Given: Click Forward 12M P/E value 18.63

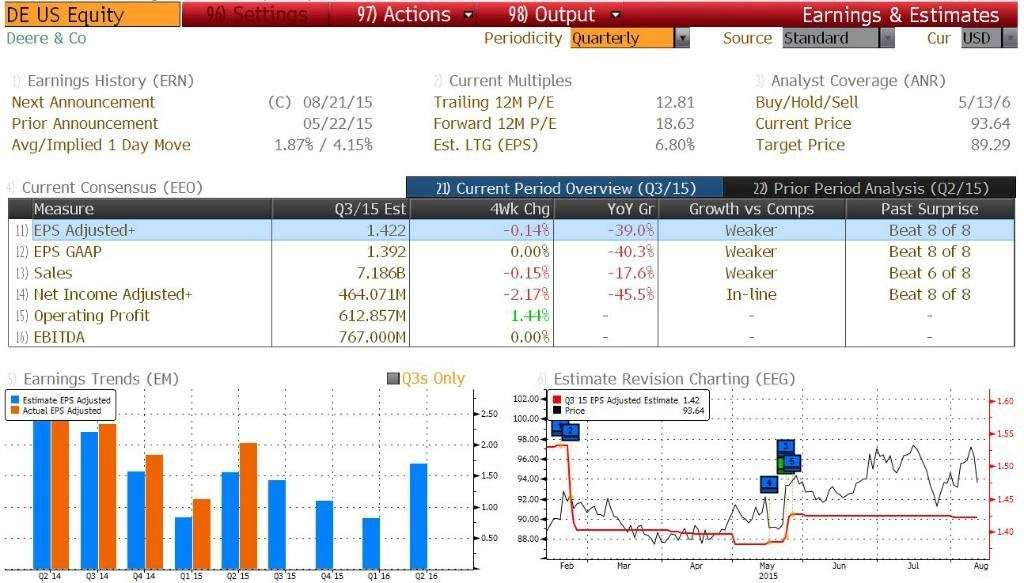Looking at the screenshot, I should [675, 124].
